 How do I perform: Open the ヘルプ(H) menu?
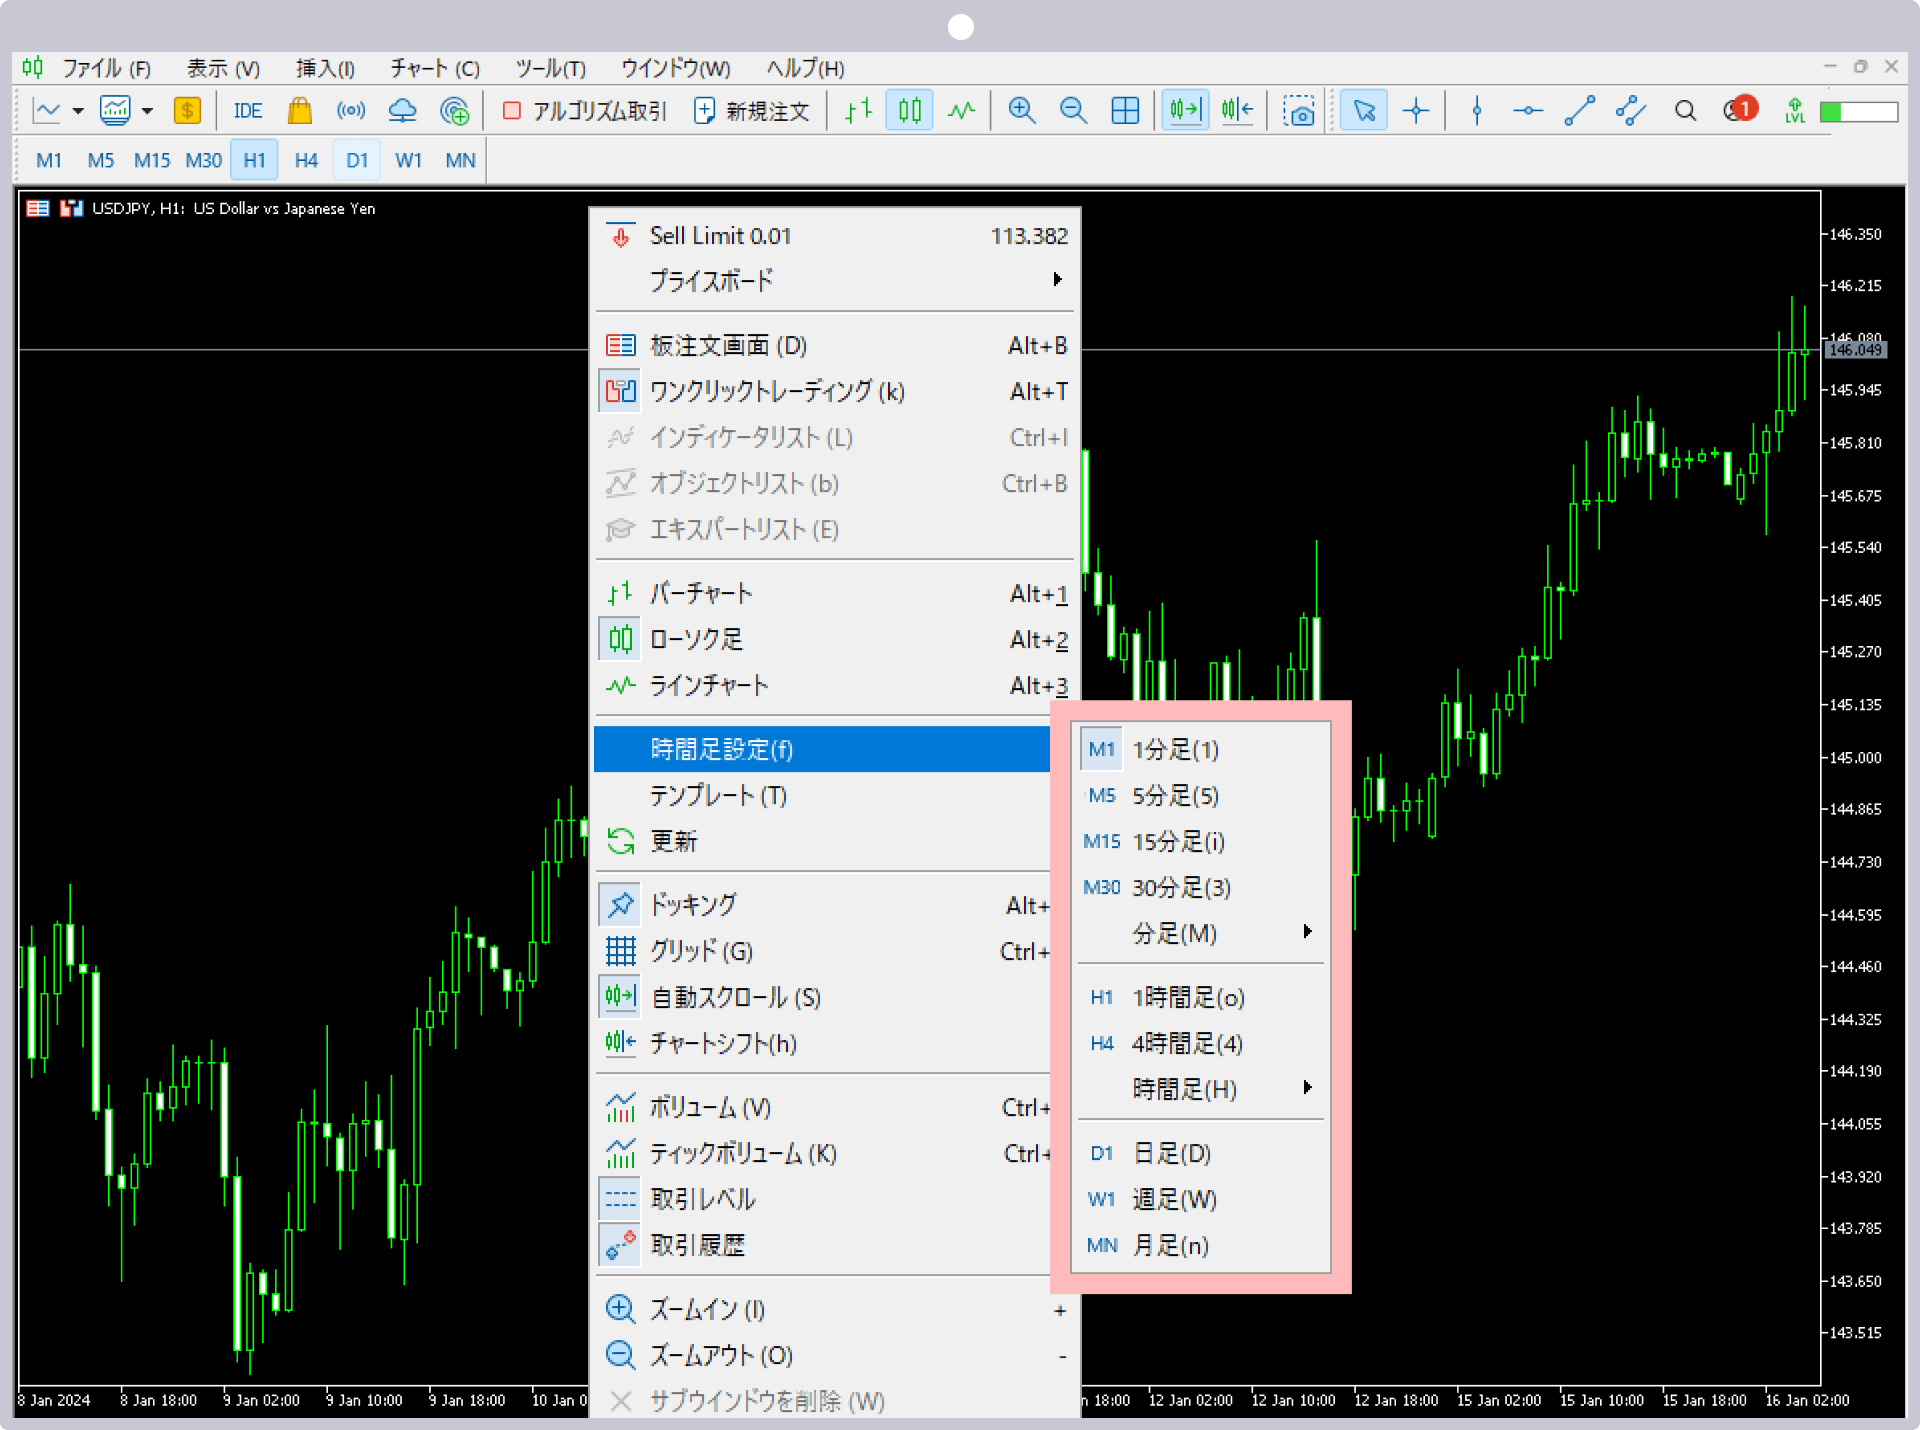(x=806, y=68)
